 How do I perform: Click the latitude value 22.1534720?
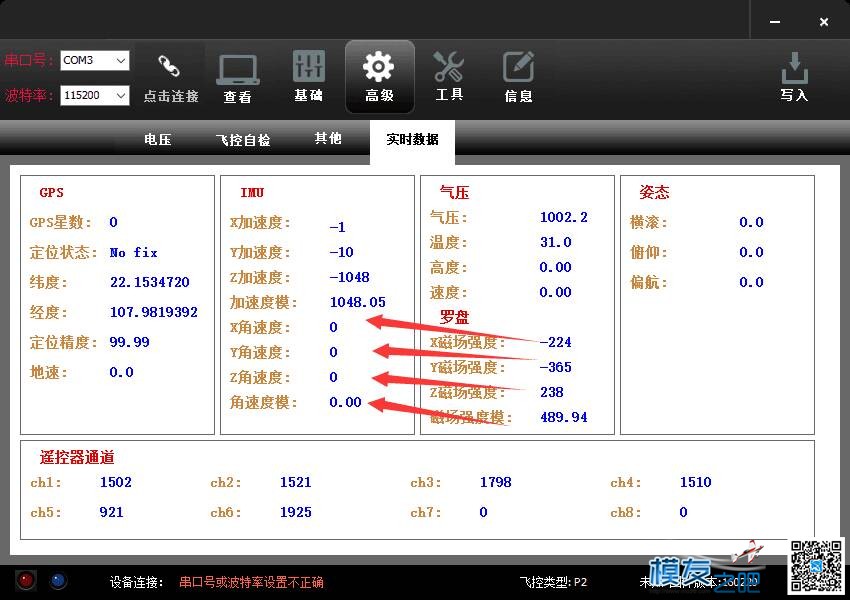coord(150,282)
